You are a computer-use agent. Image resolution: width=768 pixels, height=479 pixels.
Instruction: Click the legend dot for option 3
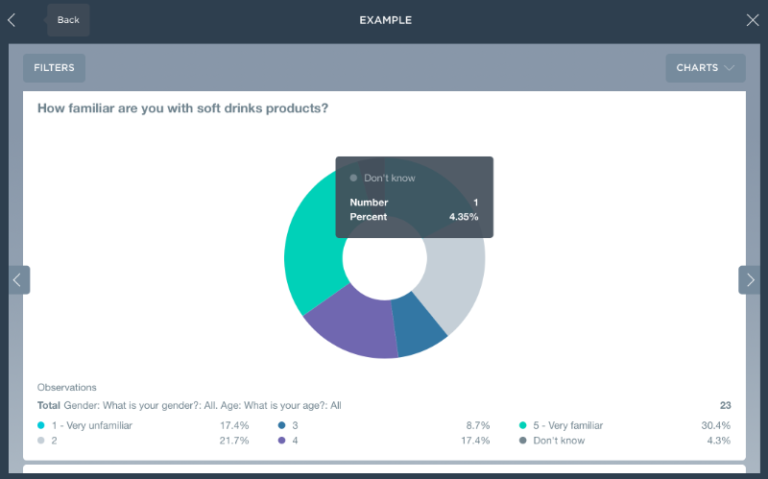(x=282, y=425)
